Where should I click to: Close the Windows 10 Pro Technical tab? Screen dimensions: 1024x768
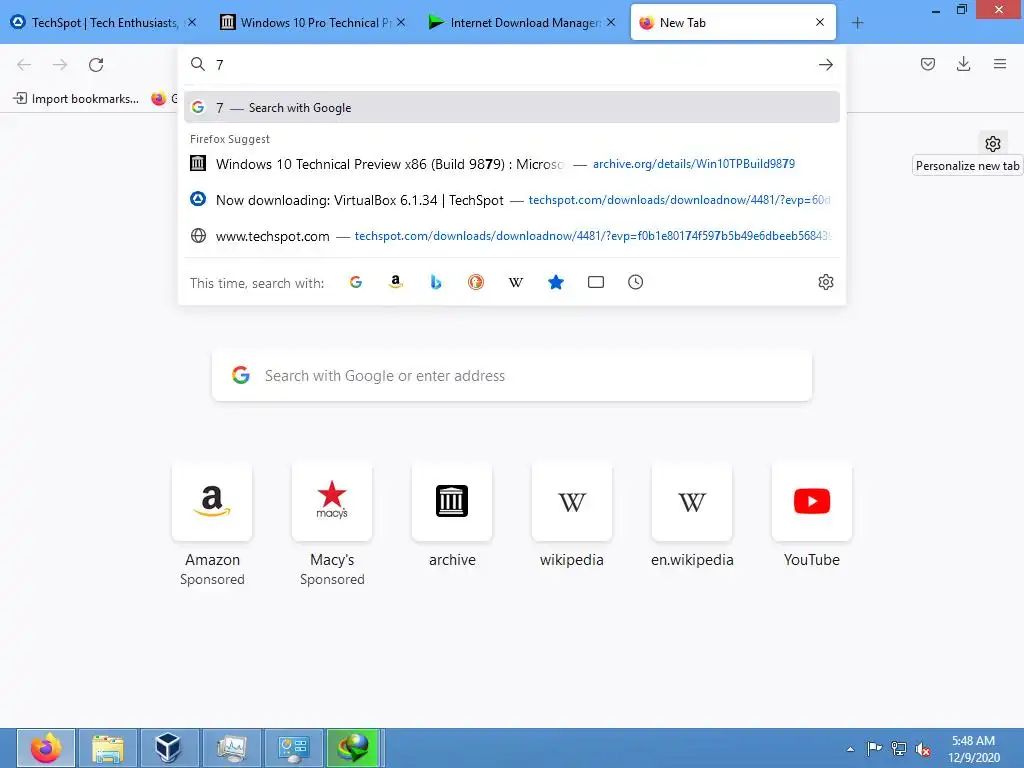click(401, 22)
